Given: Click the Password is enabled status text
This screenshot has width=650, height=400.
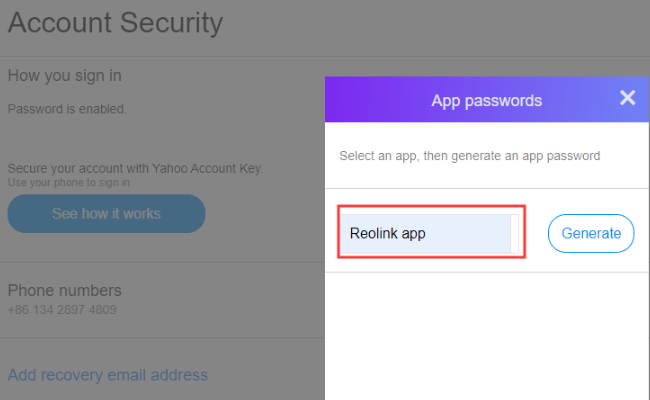Looking at the screenshot, I should [x=67, y=108].
